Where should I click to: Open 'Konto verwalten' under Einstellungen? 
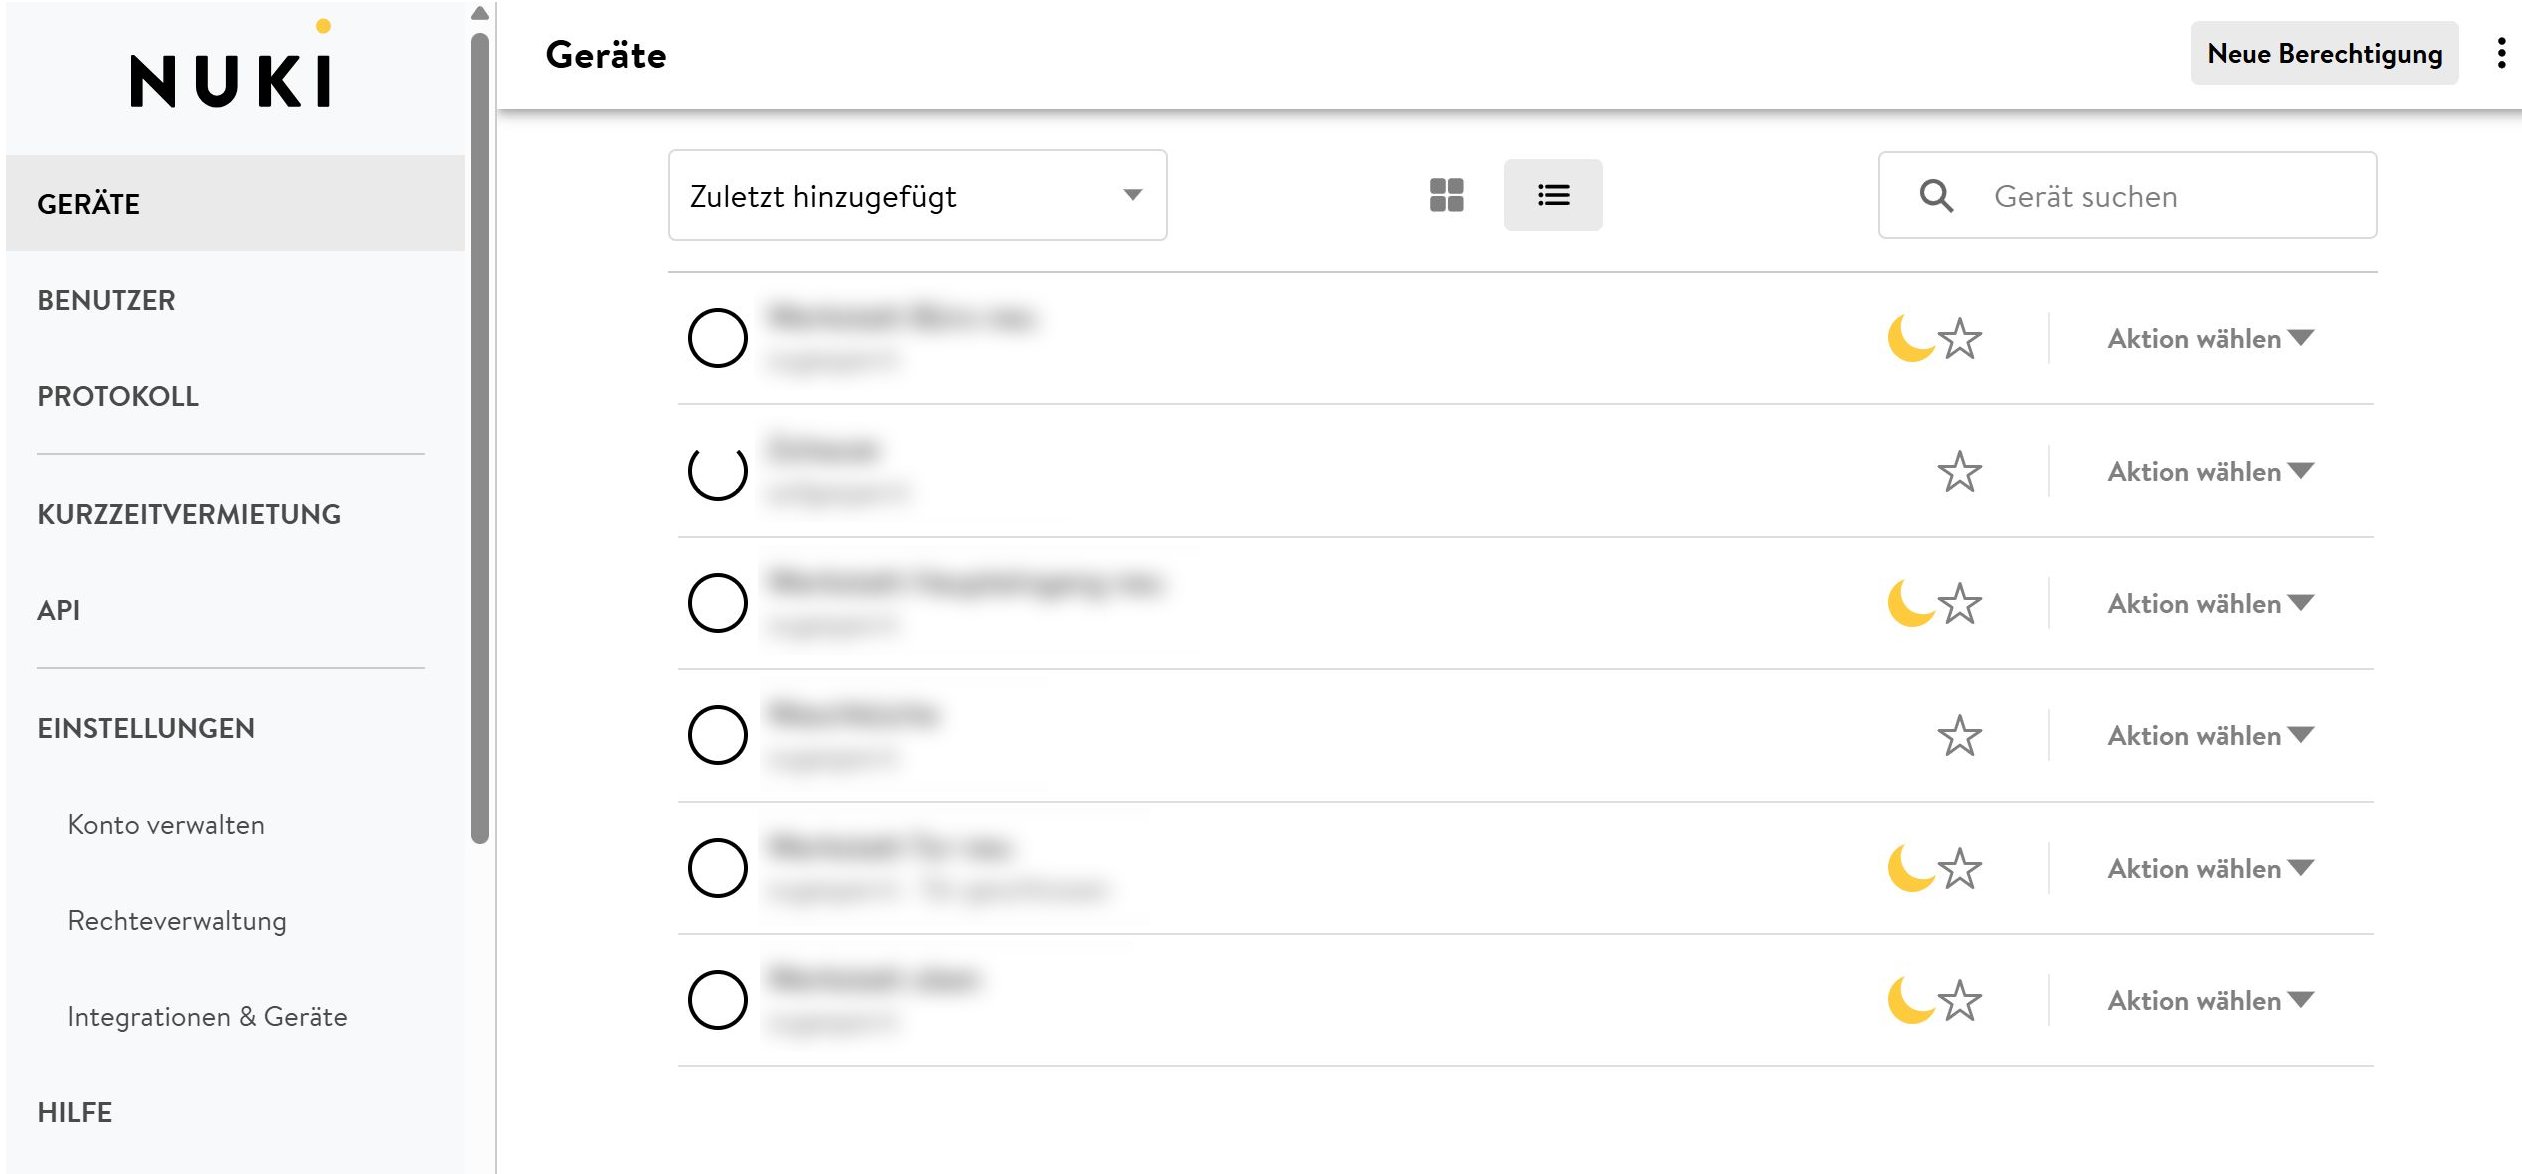165,824
